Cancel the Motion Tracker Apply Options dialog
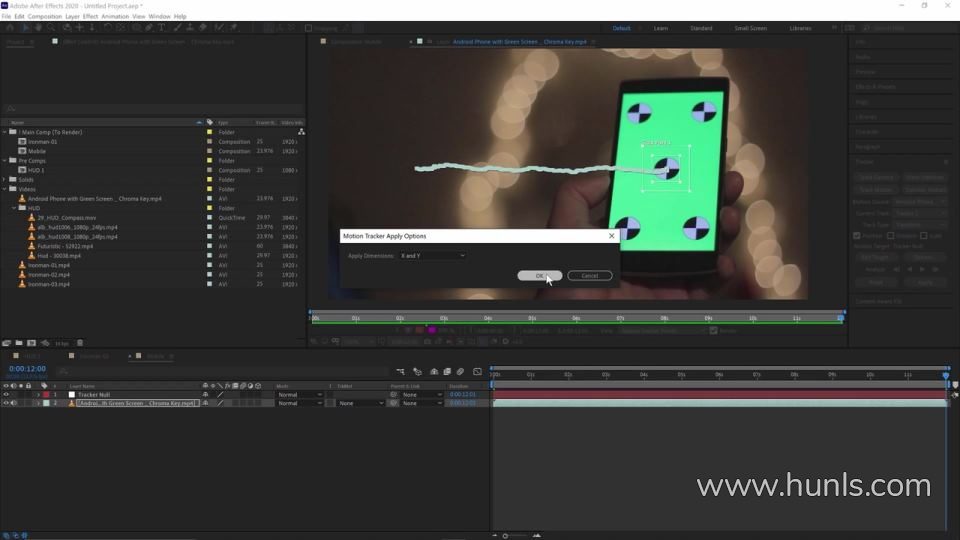 589,276
